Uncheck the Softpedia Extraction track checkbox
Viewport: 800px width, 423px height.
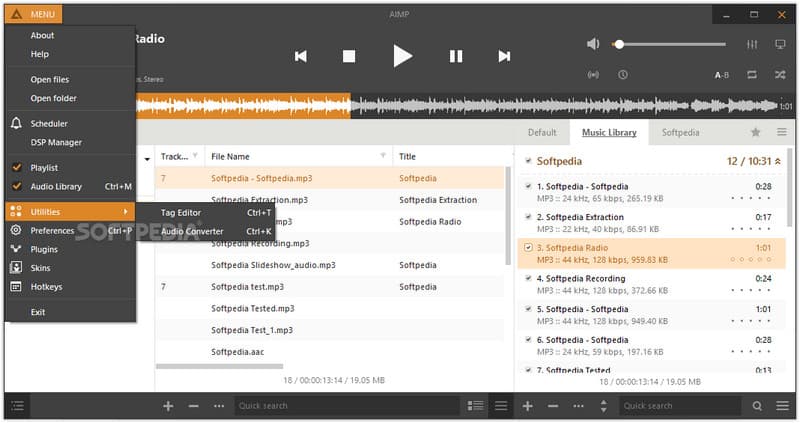click(527, 216)
